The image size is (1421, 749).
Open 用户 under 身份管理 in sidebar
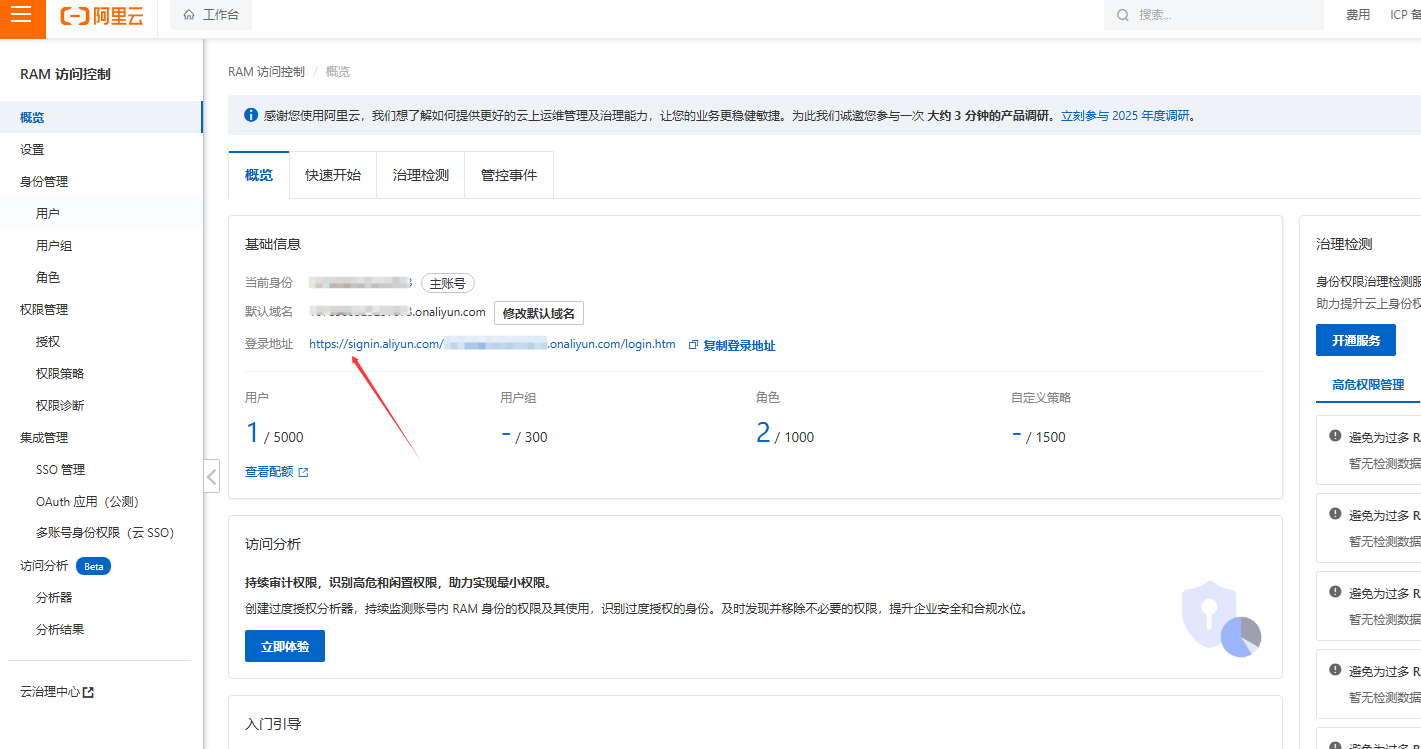tap(48, 213)
